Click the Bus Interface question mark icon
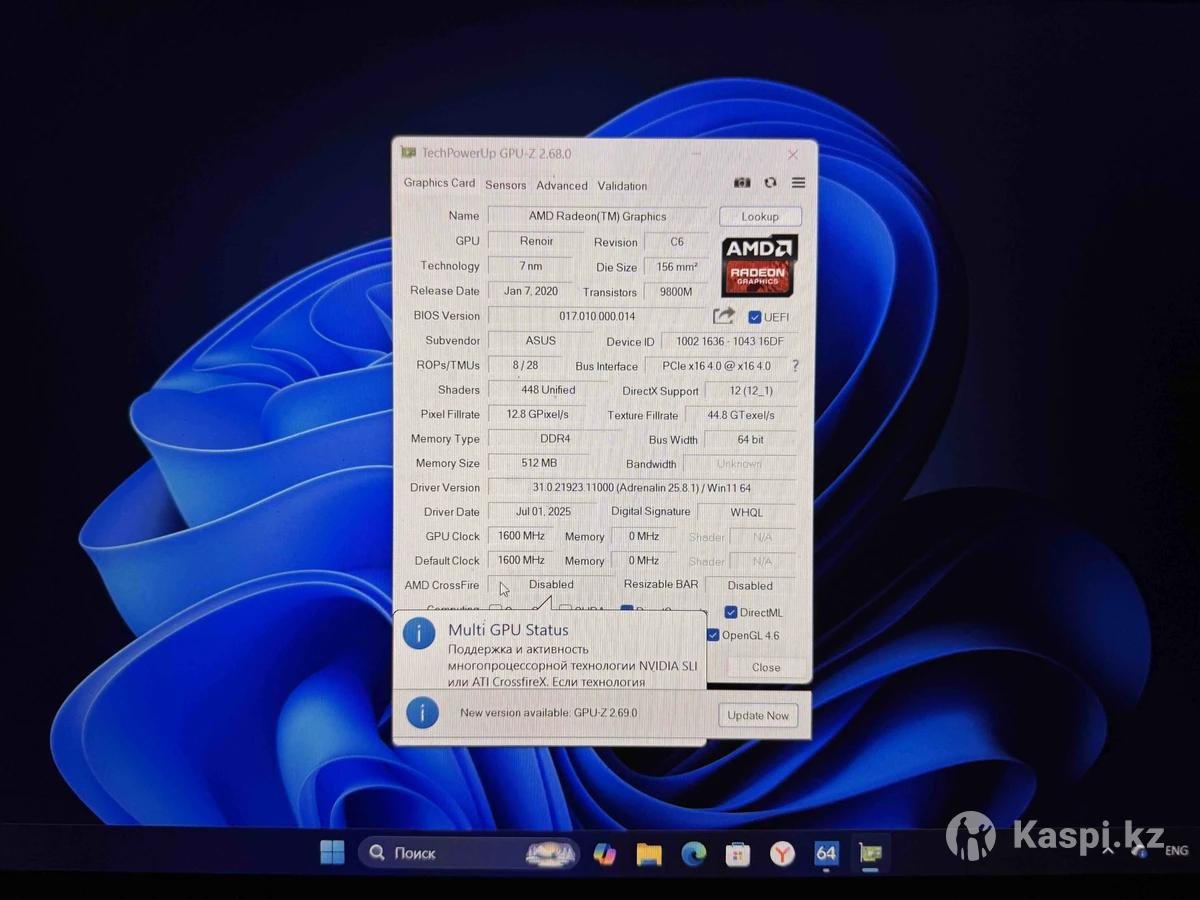The width and height of the screenshot is (1200, 900). pos(796,366)
